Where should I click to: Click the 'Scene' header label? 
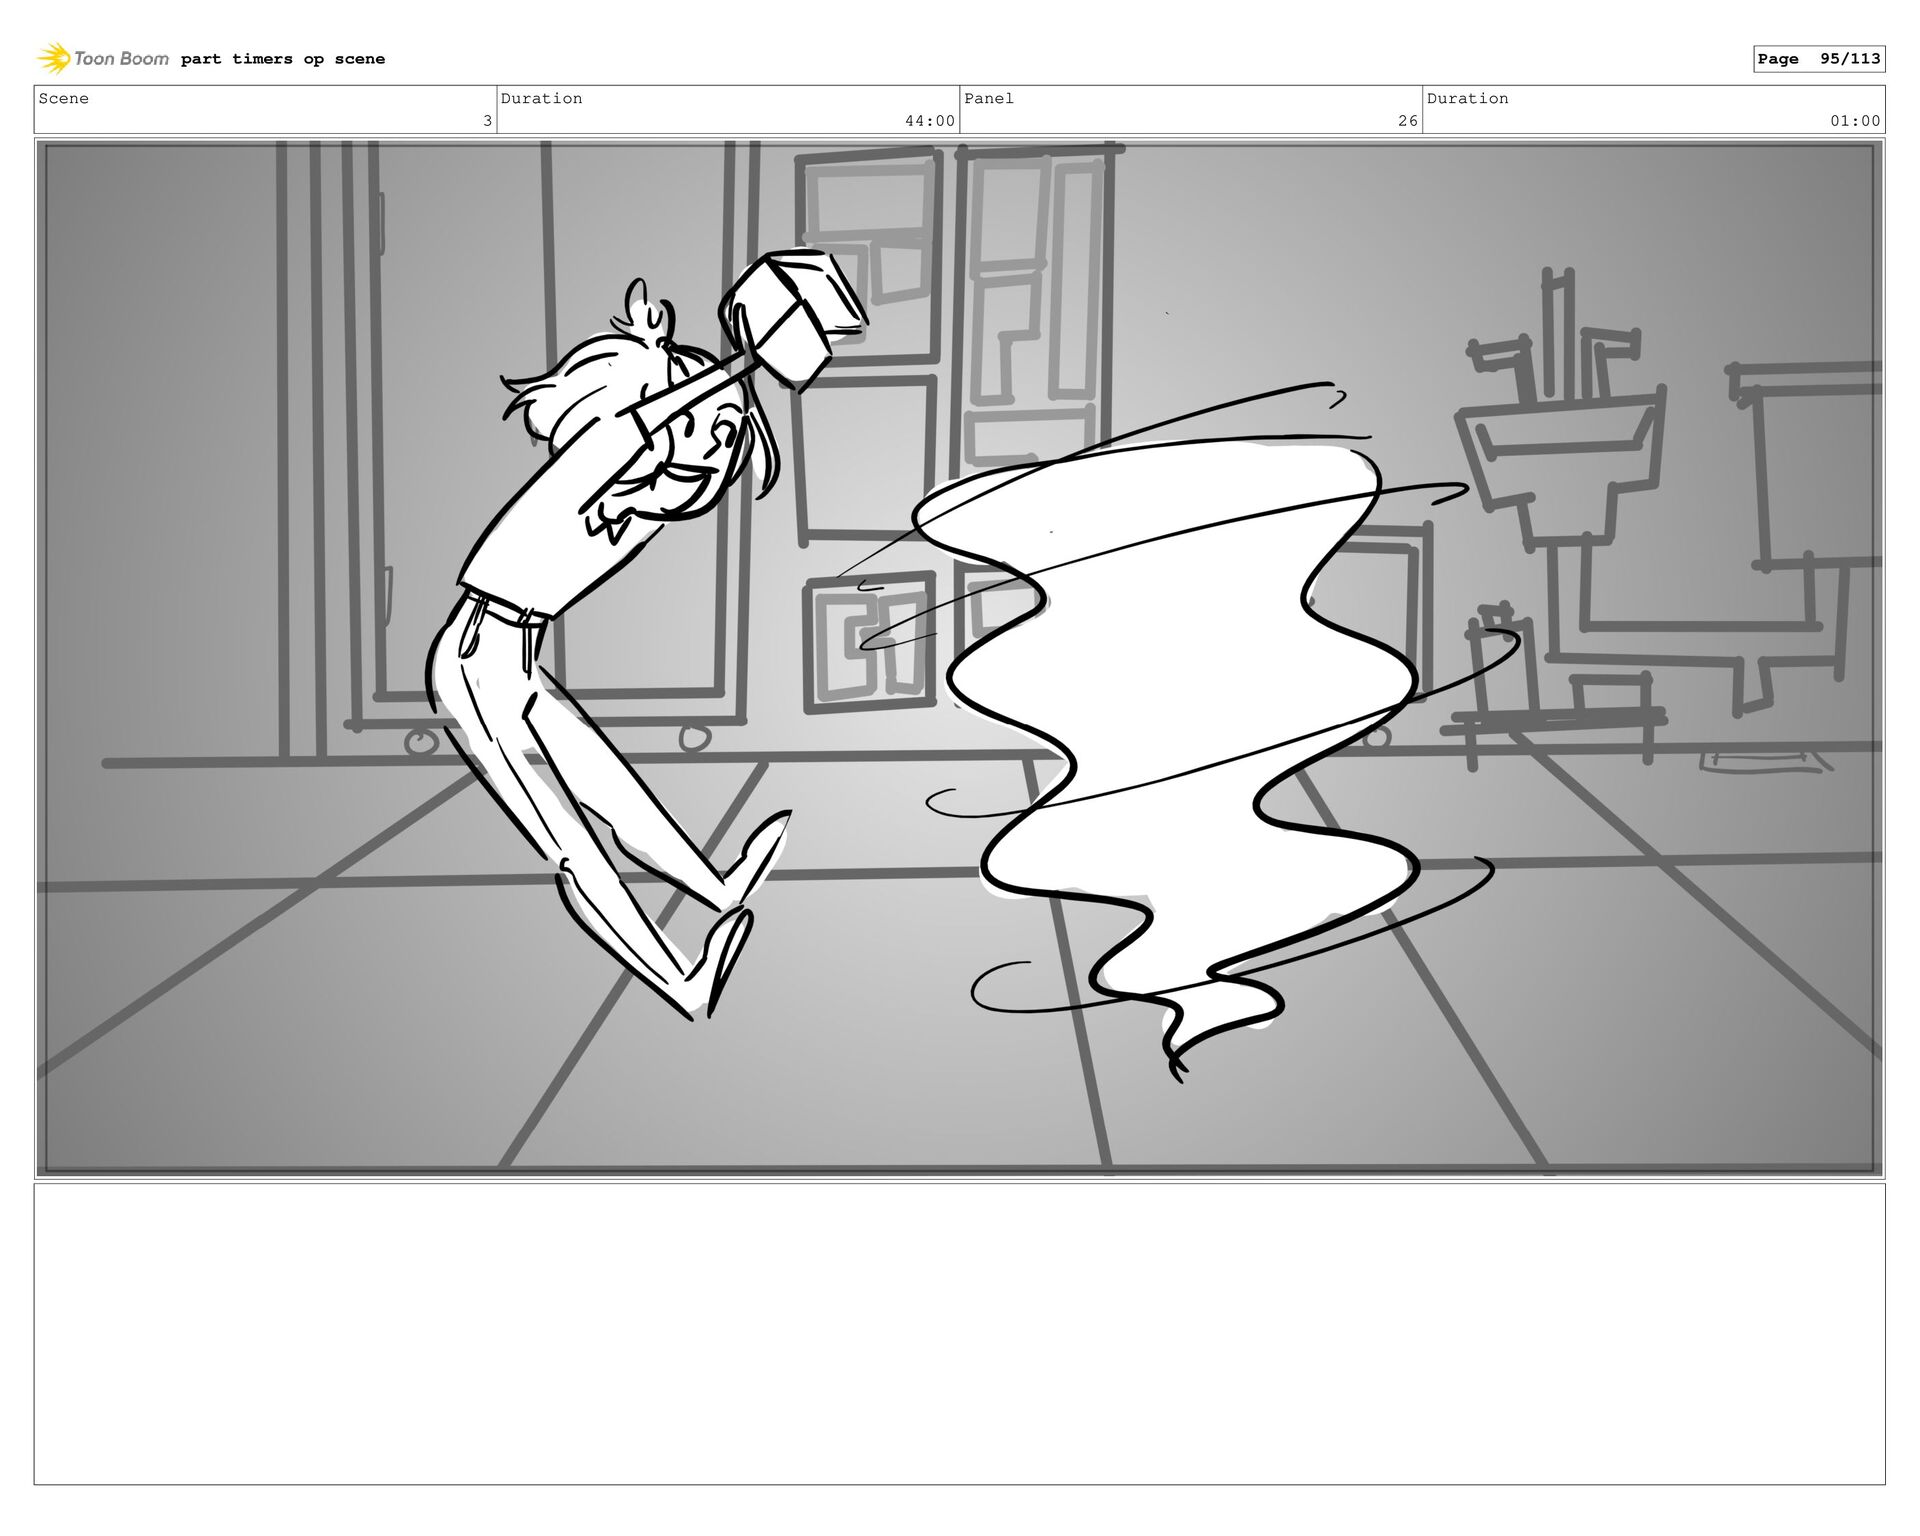tap(64, 98)
